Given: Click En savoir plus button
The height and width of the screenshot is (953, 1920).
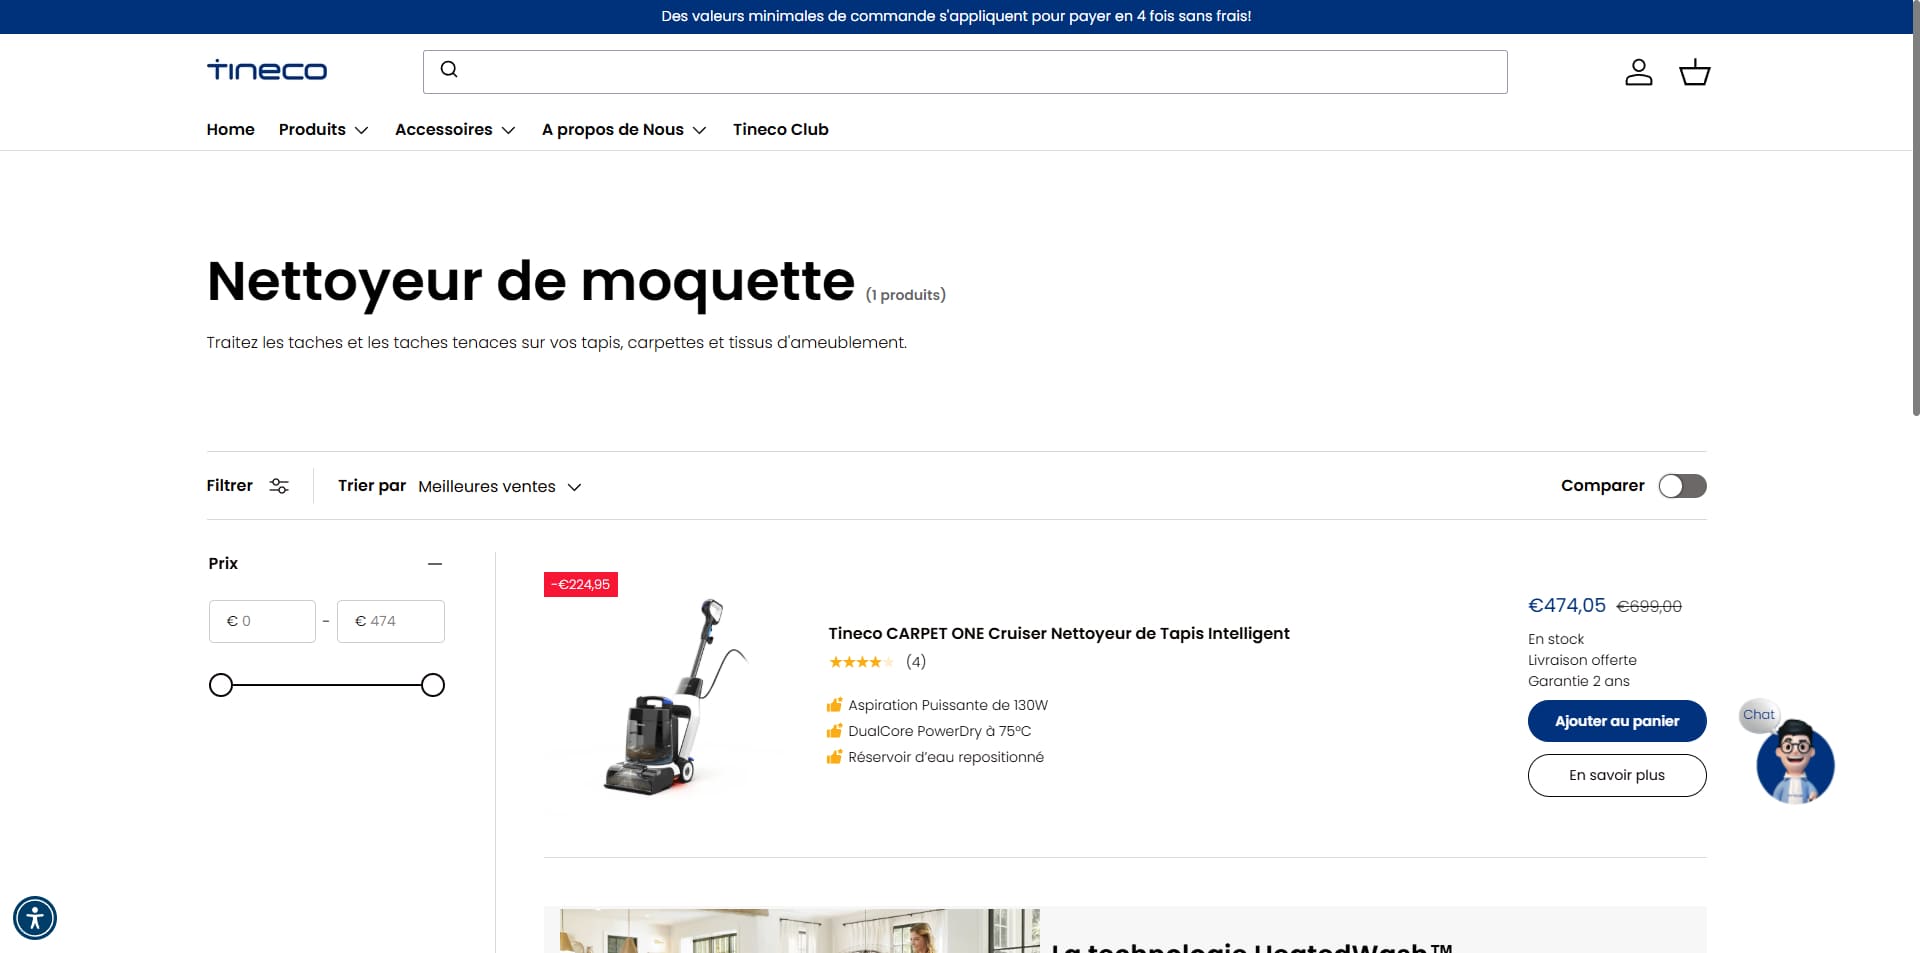Looking at the screenshot, I should tap(1617, 775).
